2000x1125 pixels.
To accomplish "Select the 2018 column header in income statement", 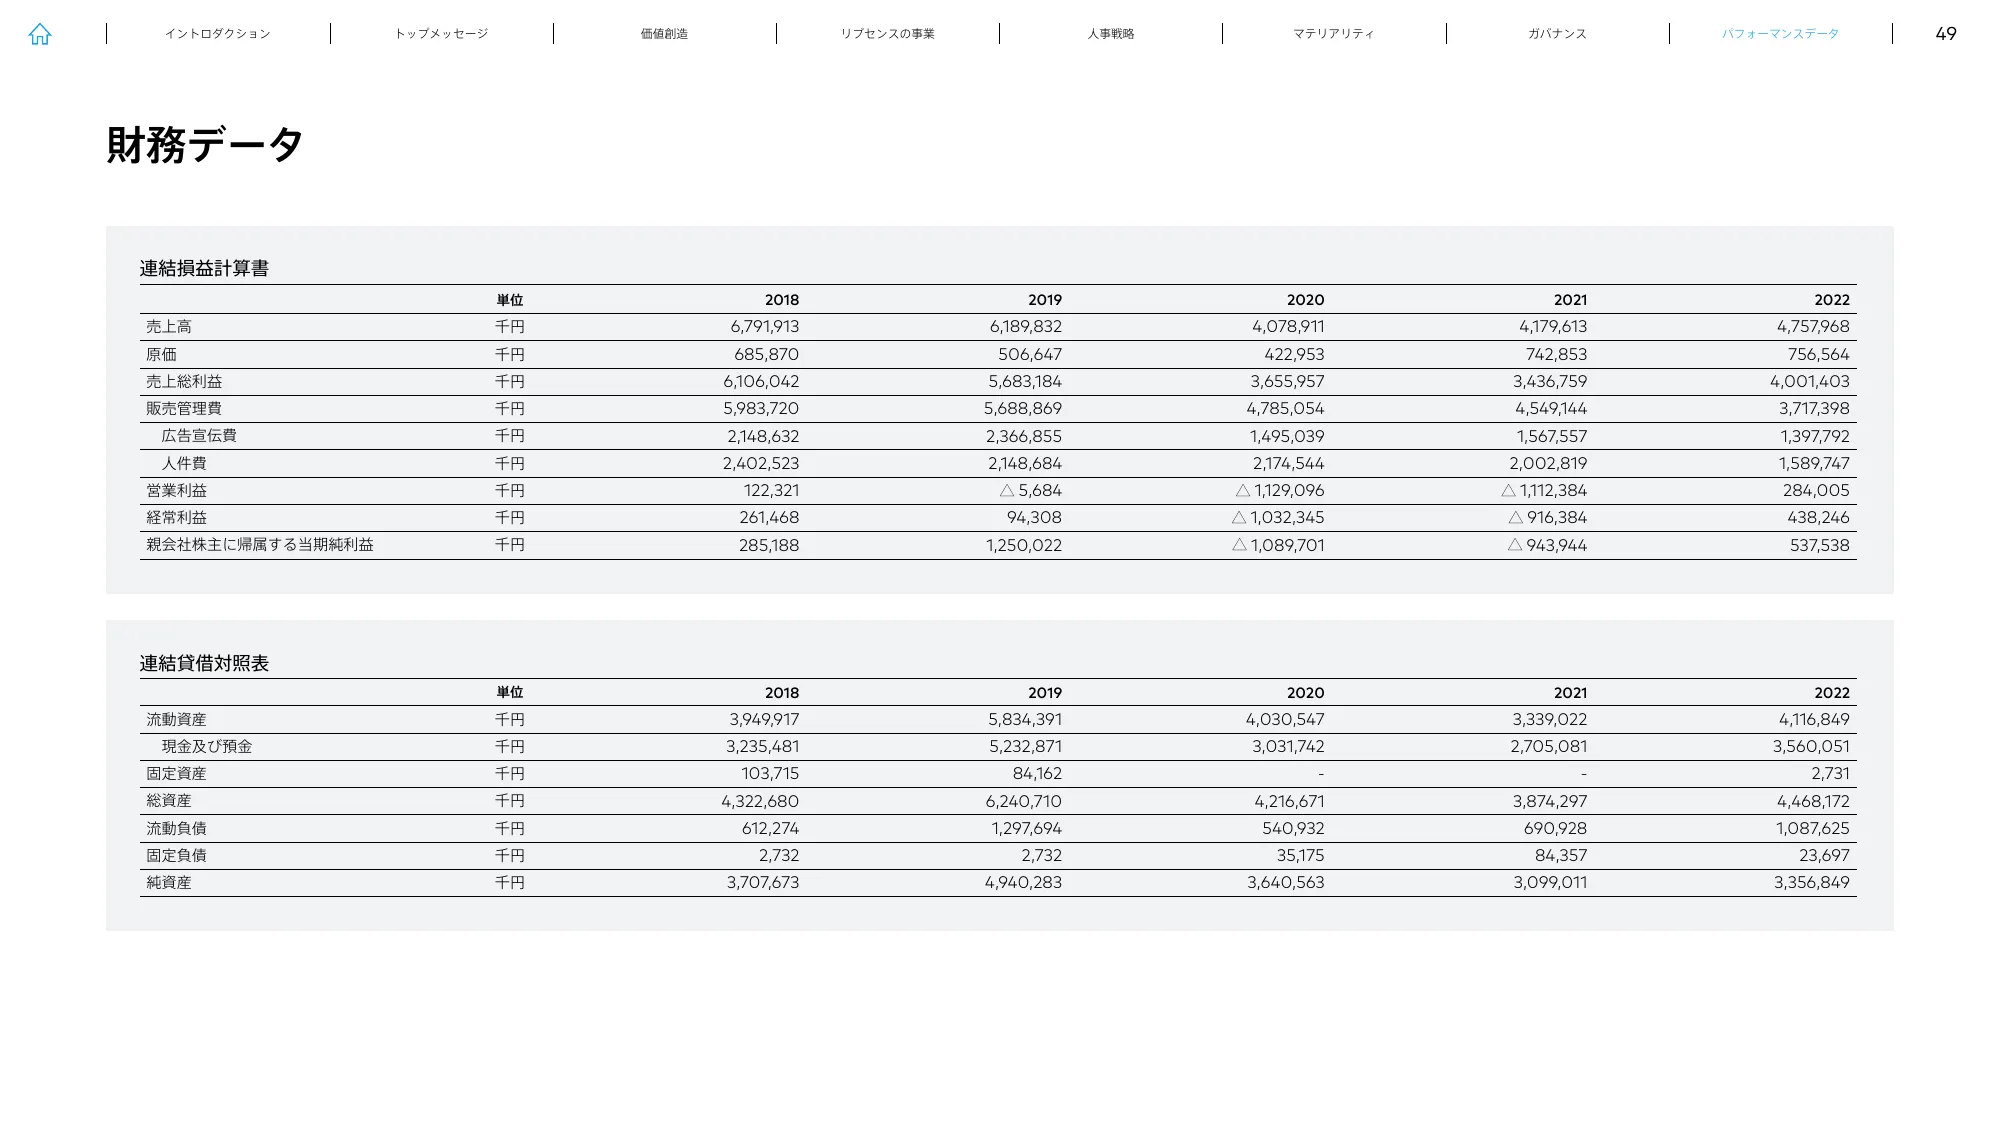I will [x=781, y=299].
